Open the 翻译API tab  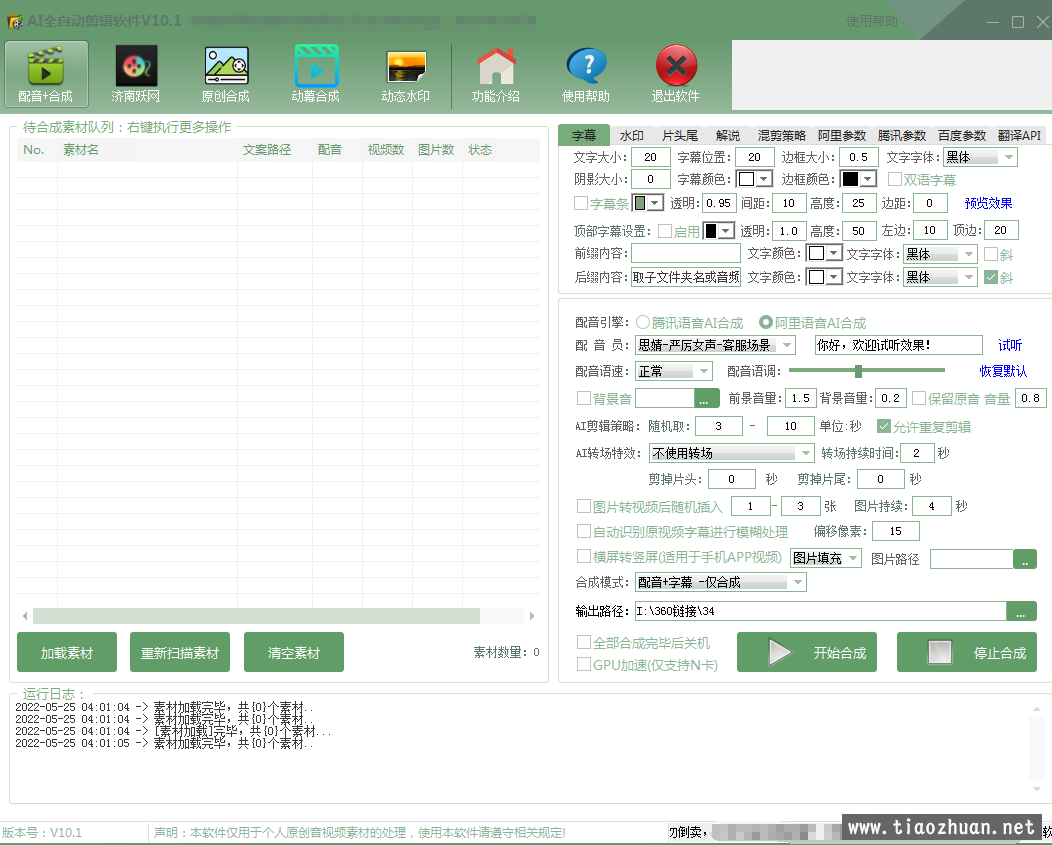1019,136
